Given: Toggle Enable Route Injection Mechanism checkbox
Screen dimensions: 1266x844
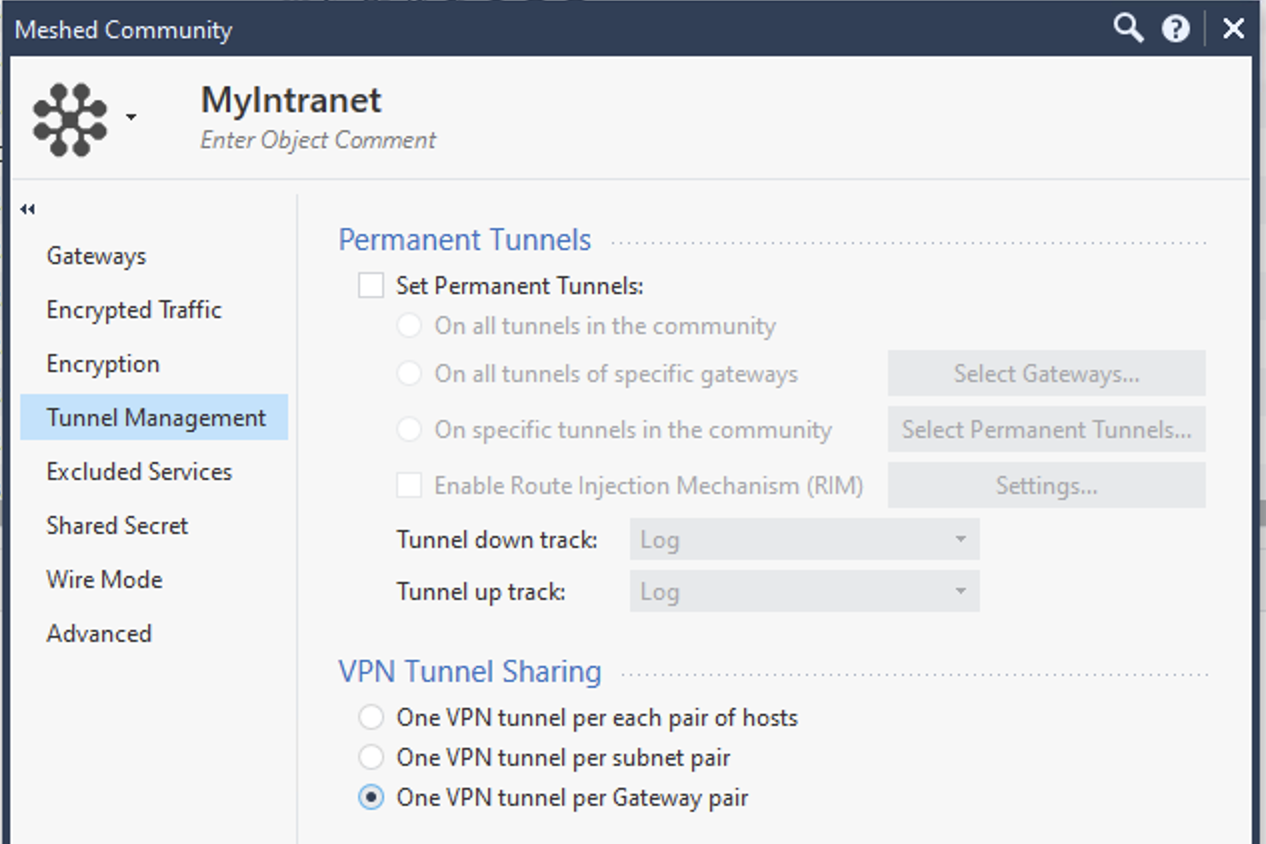Looking at the screenshot, I should (x=409, y=486).
